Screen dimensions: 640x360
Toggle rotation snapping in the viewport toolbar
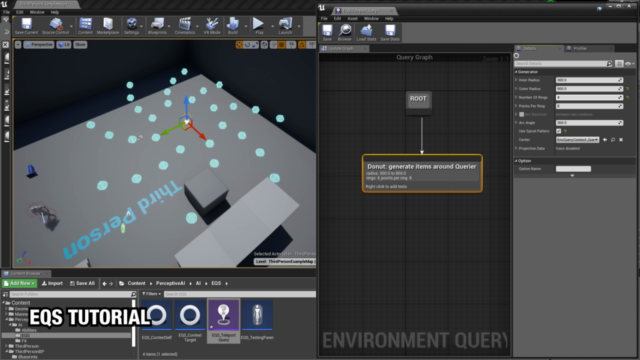pos(302,44)
